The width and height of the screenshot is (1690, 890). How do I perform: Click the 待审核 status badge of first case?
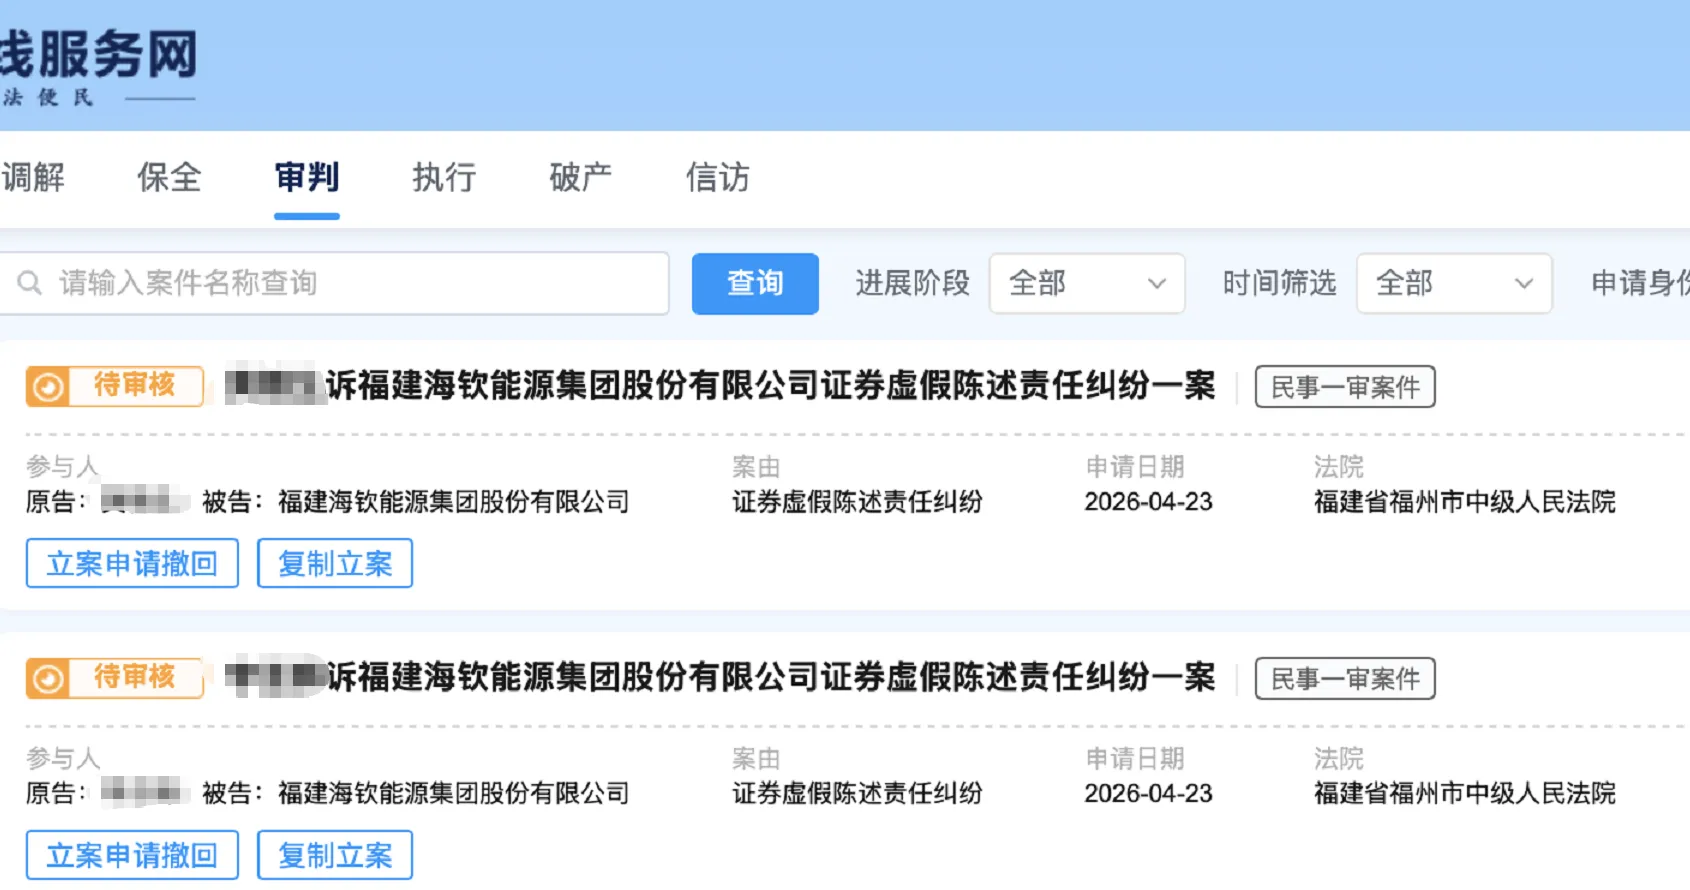click(115, 386)
